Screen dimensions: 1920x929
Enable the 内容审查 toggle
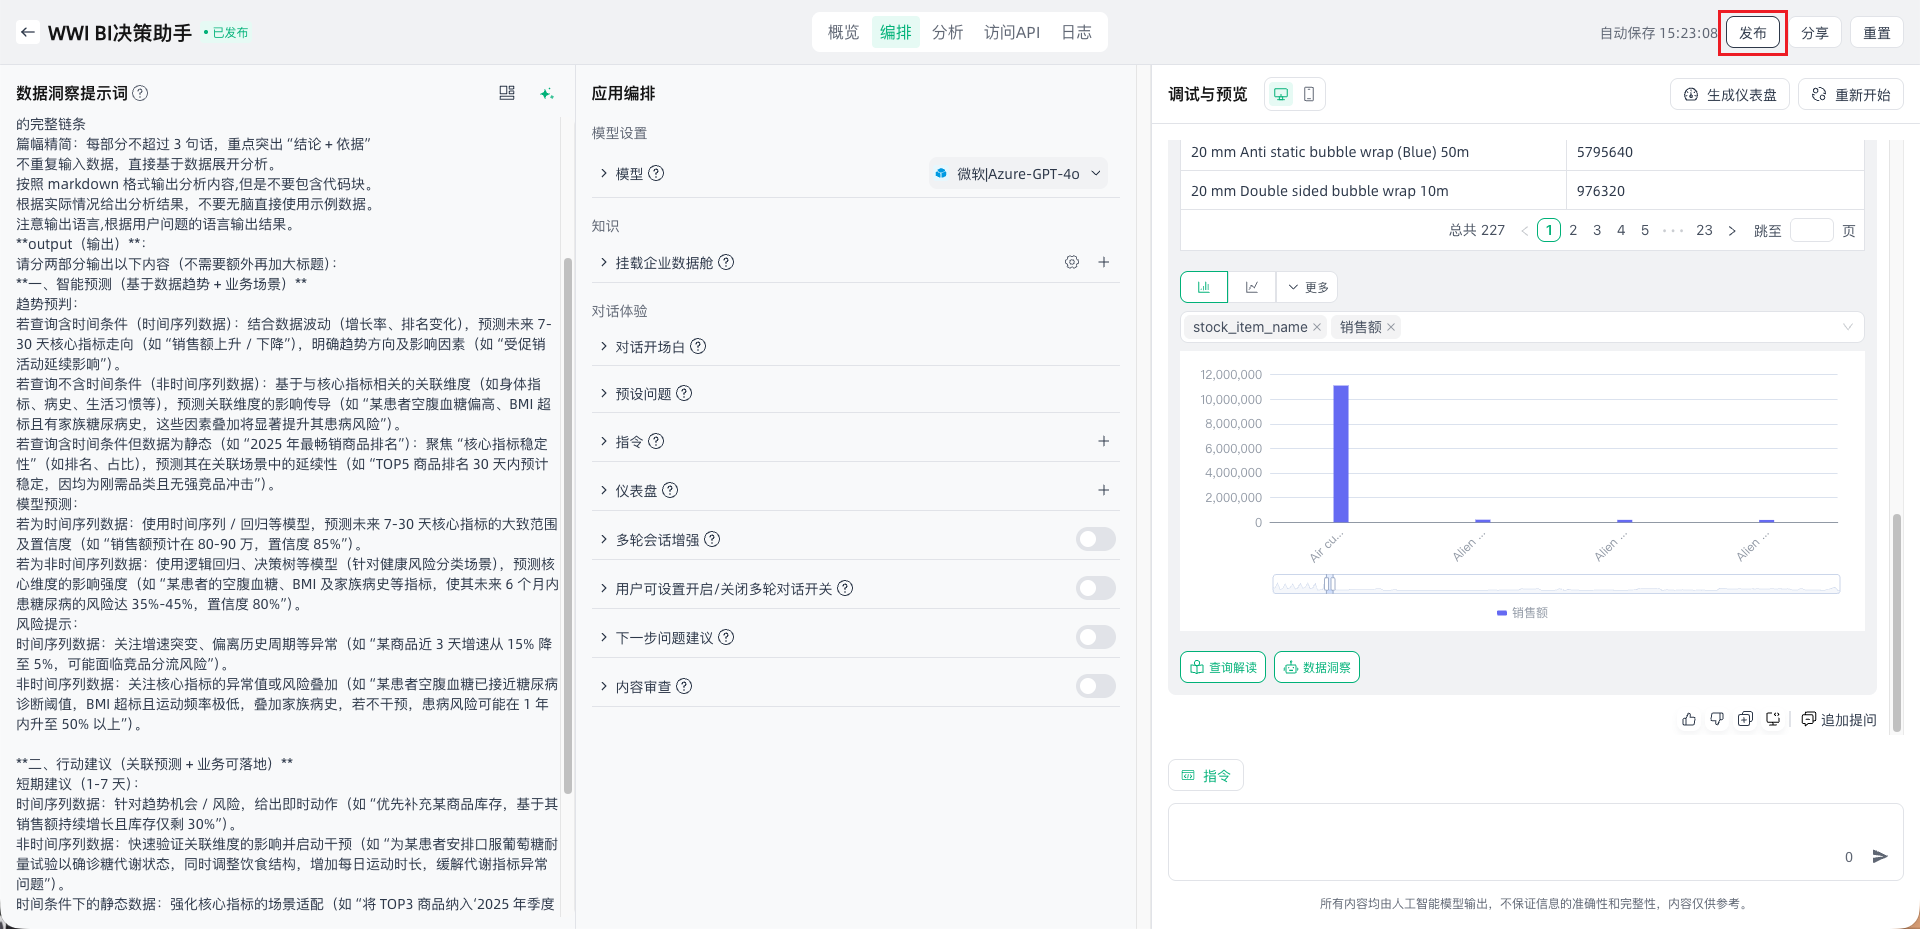point(1095,686)
